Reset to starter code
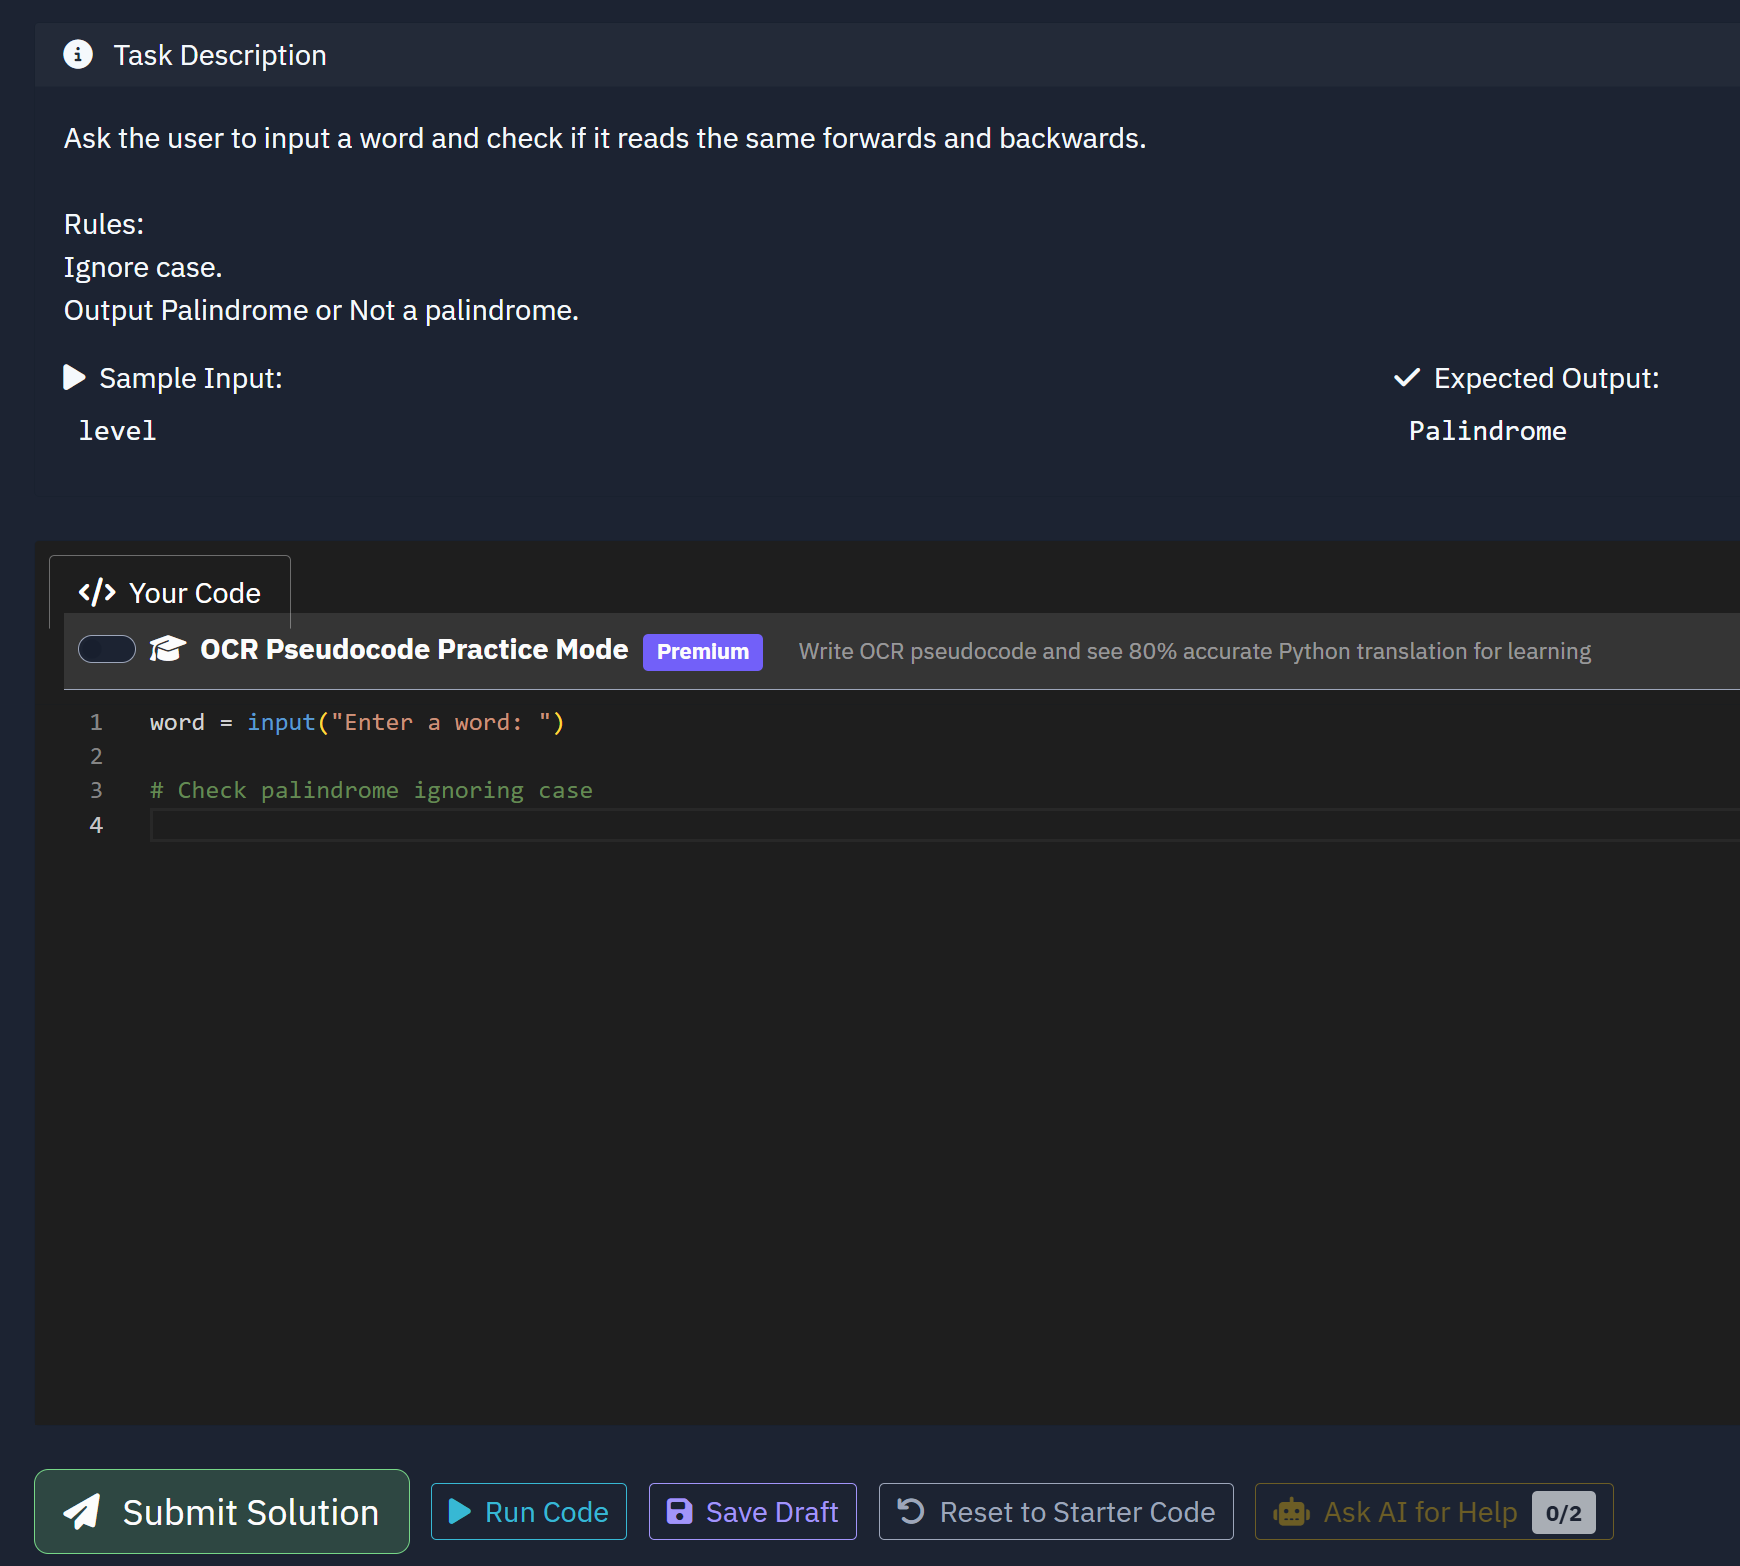 (1056, 1512)
